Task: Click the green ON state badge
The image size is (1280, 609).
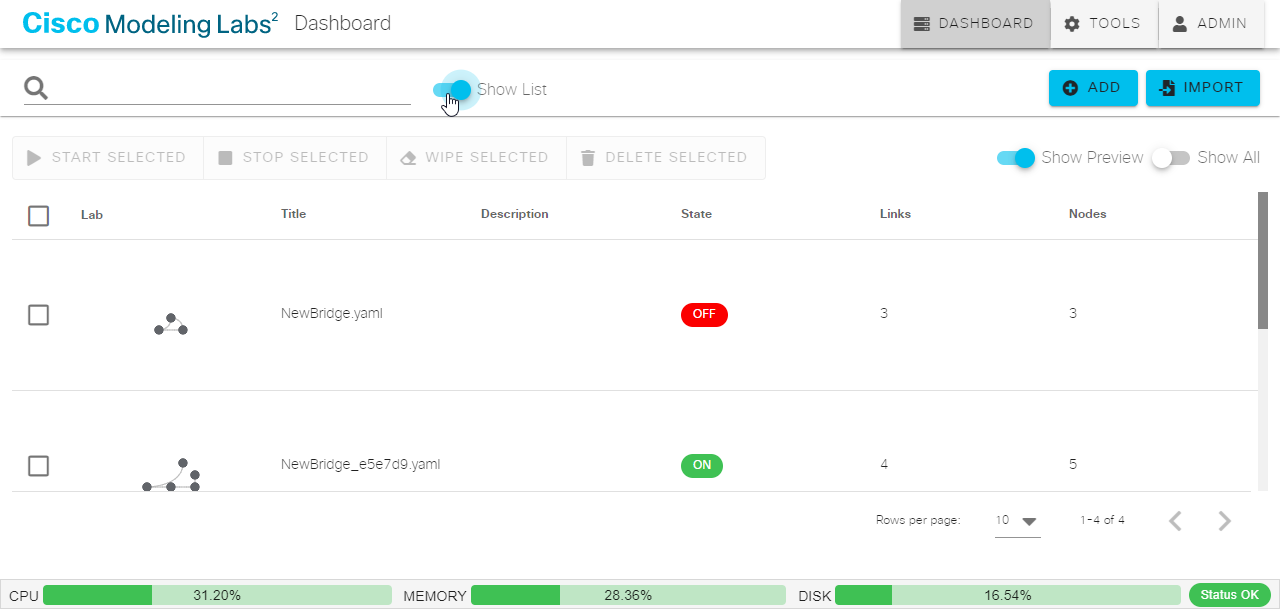Action: (x=702, y=465)
